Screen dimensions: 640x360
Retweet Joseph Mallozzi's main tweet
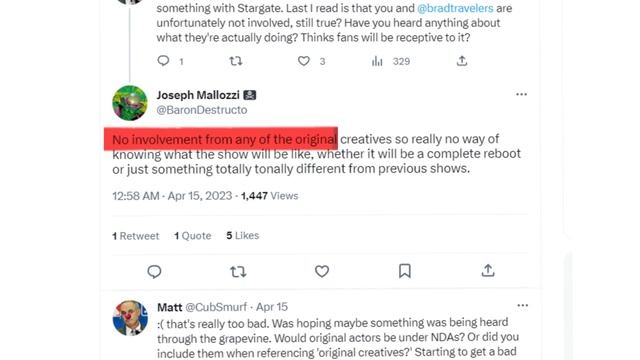[238, 271]
